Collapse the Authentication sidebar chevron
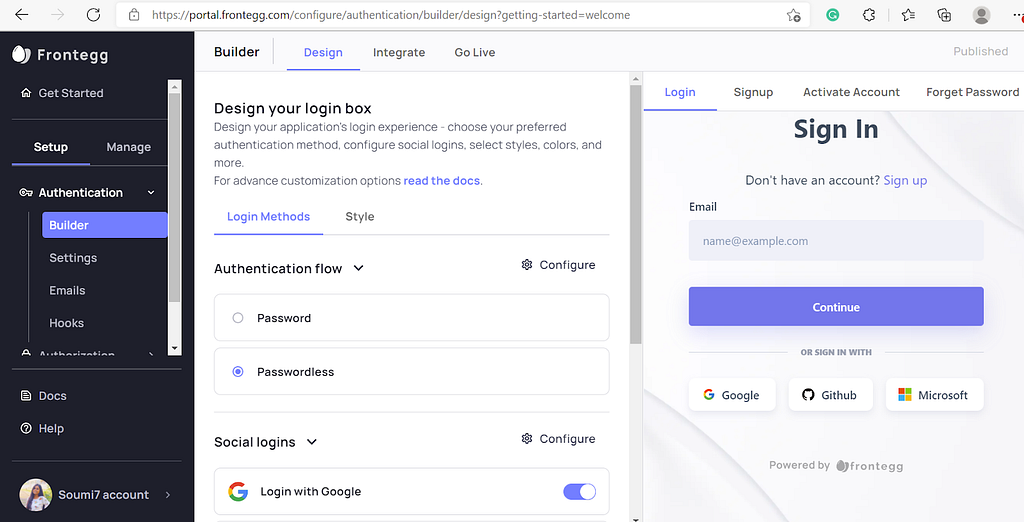The height and width of the screenshot is (522, 1024). point(151,193)
